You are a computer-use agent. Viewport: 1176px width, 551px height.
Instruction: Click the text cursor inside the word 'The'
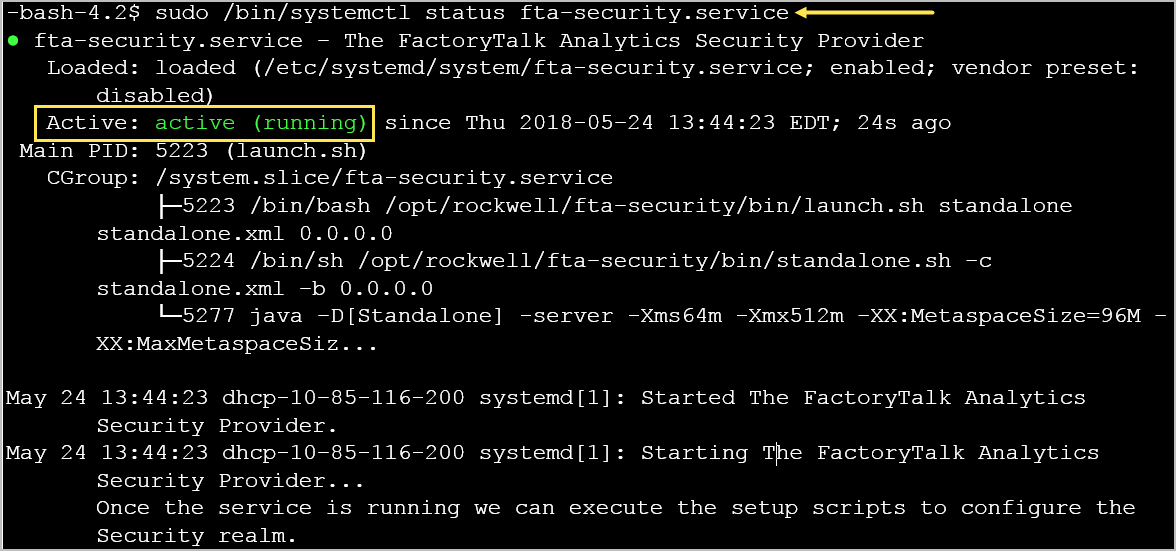(x=776, y=453)
